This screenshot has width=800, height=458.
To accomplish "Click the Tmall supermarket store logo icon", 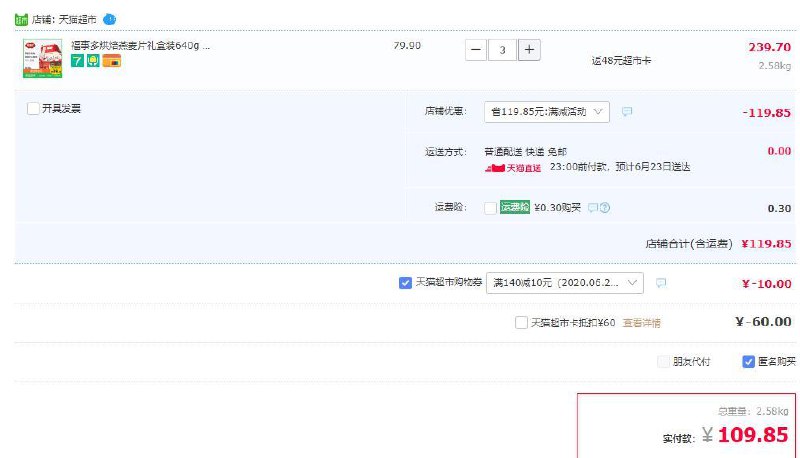I will coord(21,20).
